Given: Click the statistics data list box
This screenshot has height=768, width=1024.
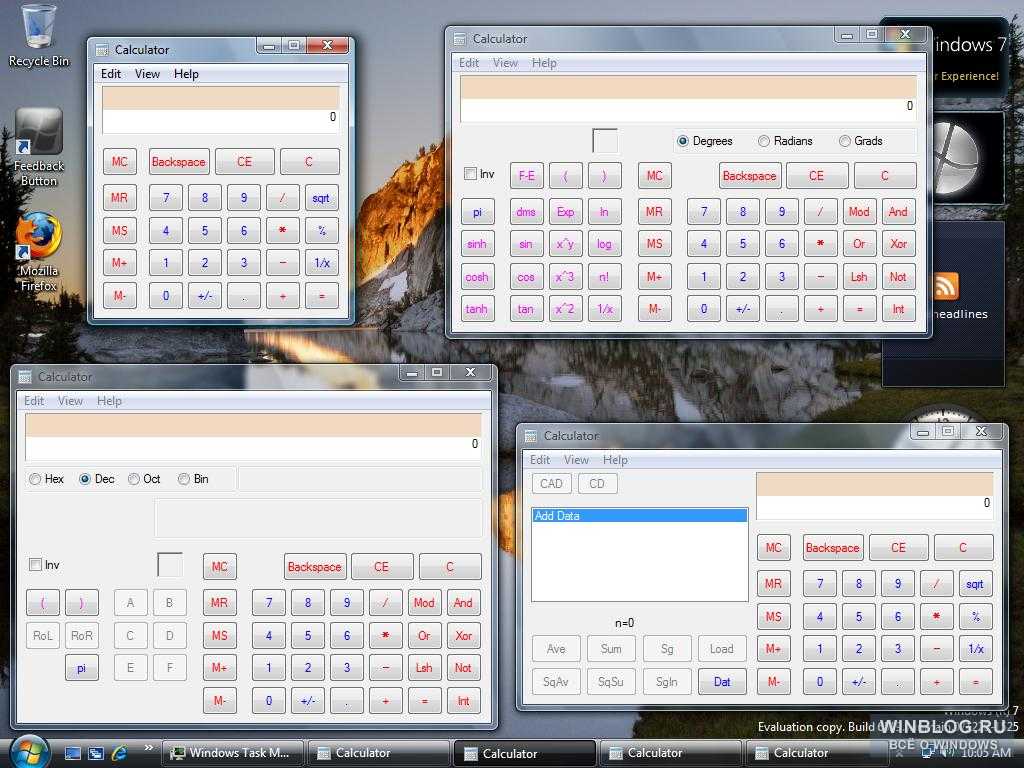Looking at the screenshot, I should pyautogui.click(x=639, y=554).
